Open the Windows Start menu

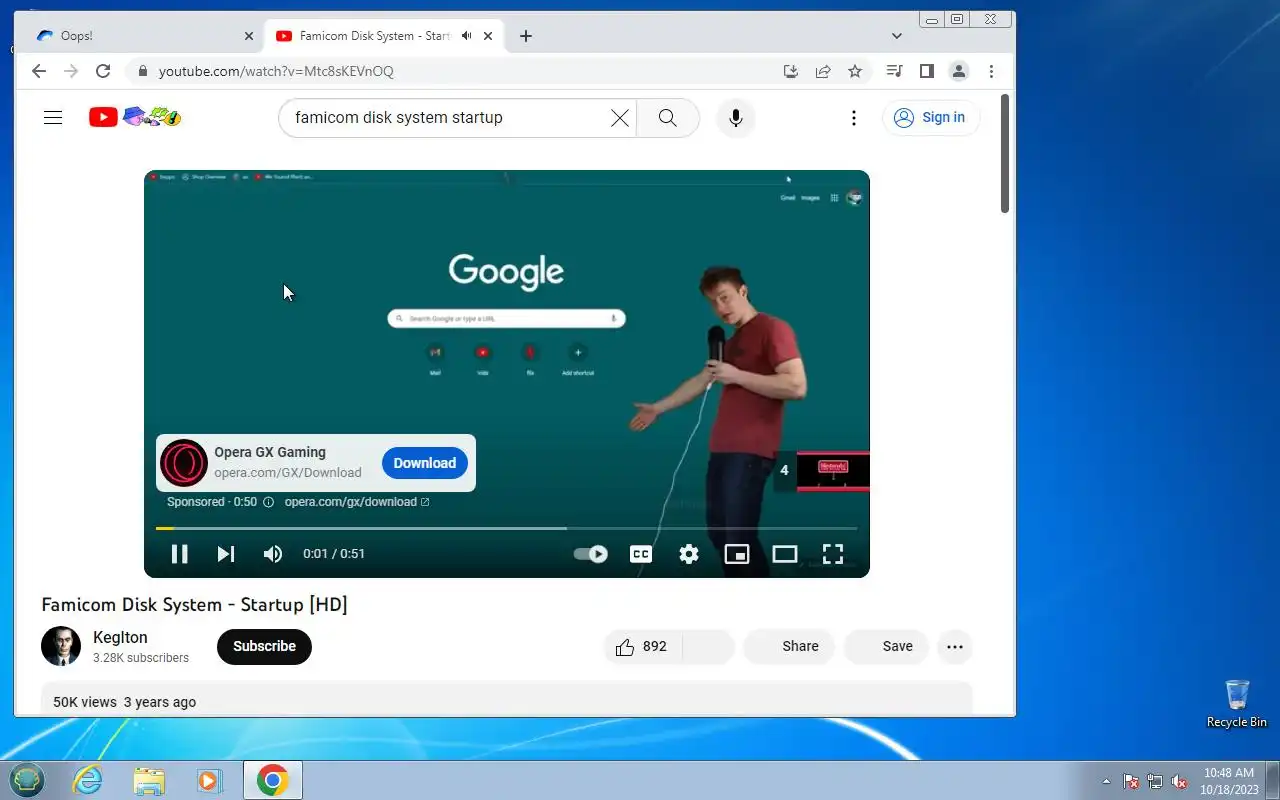tap(27, 779)
